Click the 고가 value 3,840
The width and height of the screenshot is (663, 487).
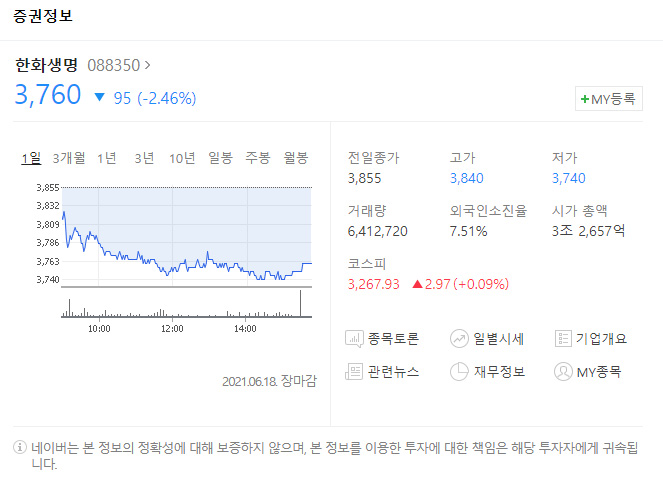(467, 178)
